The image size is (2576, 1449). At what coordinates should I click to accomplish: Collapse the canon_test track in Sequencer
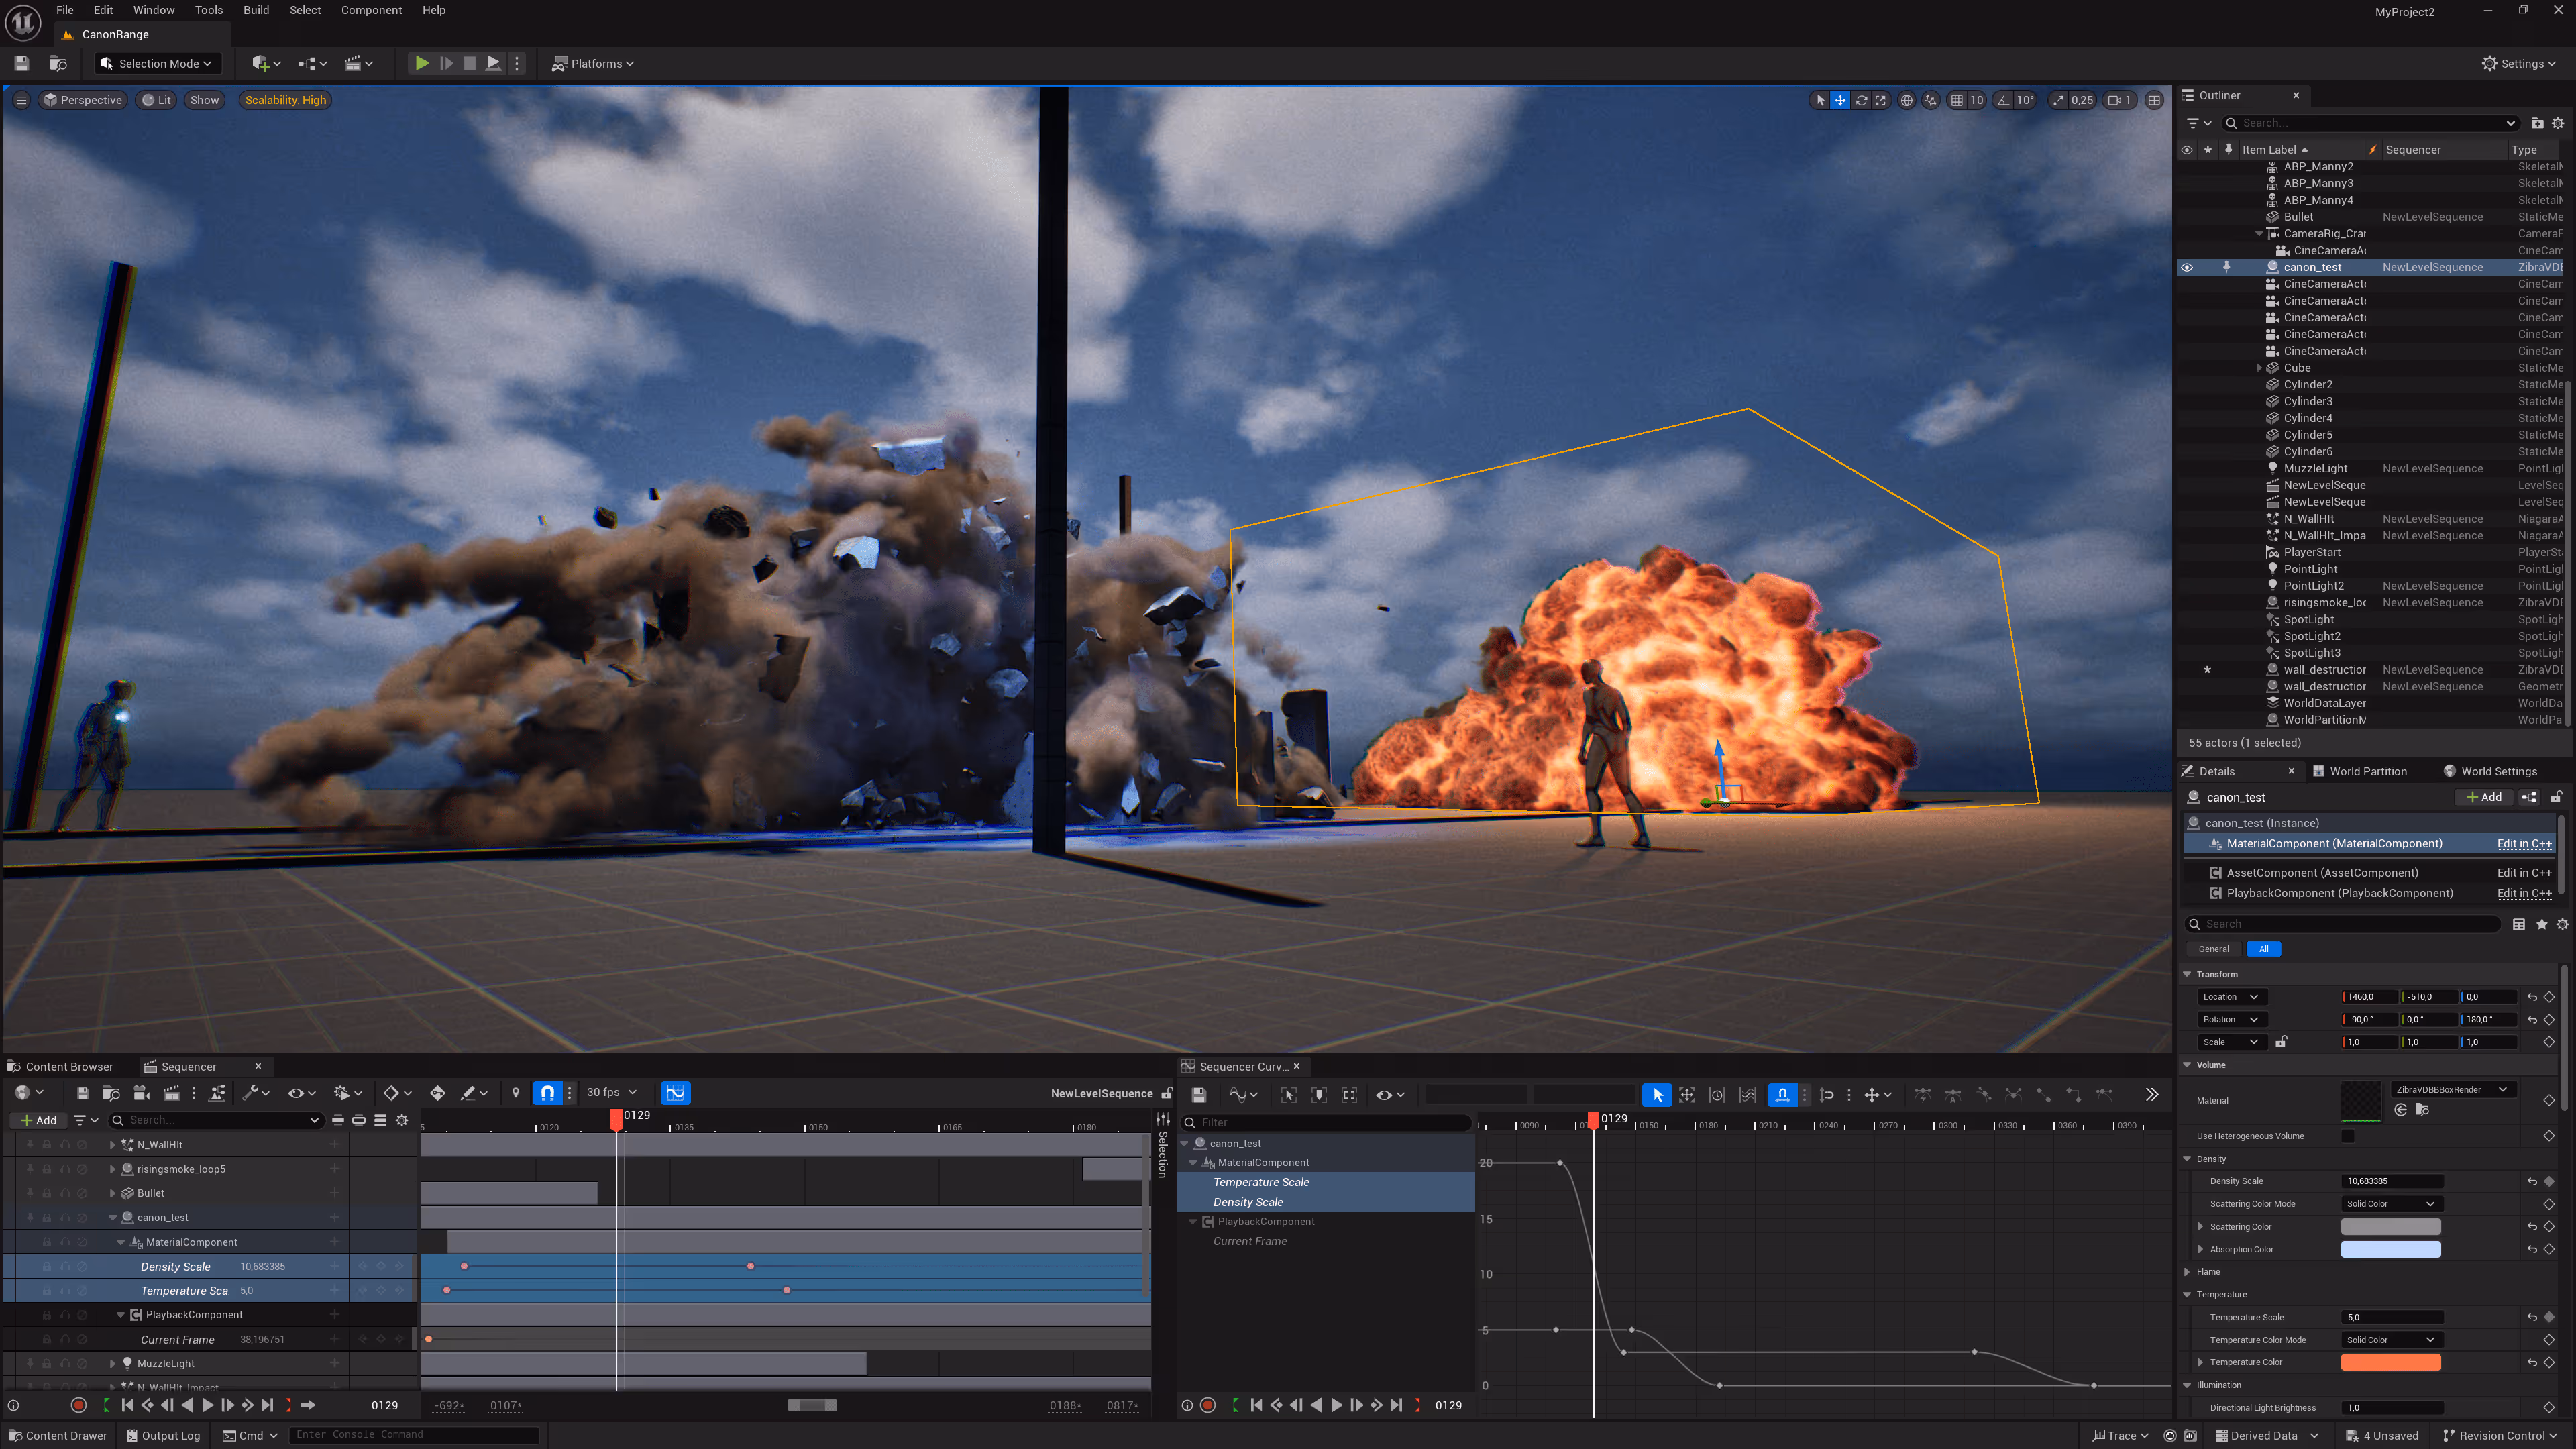113,1217
